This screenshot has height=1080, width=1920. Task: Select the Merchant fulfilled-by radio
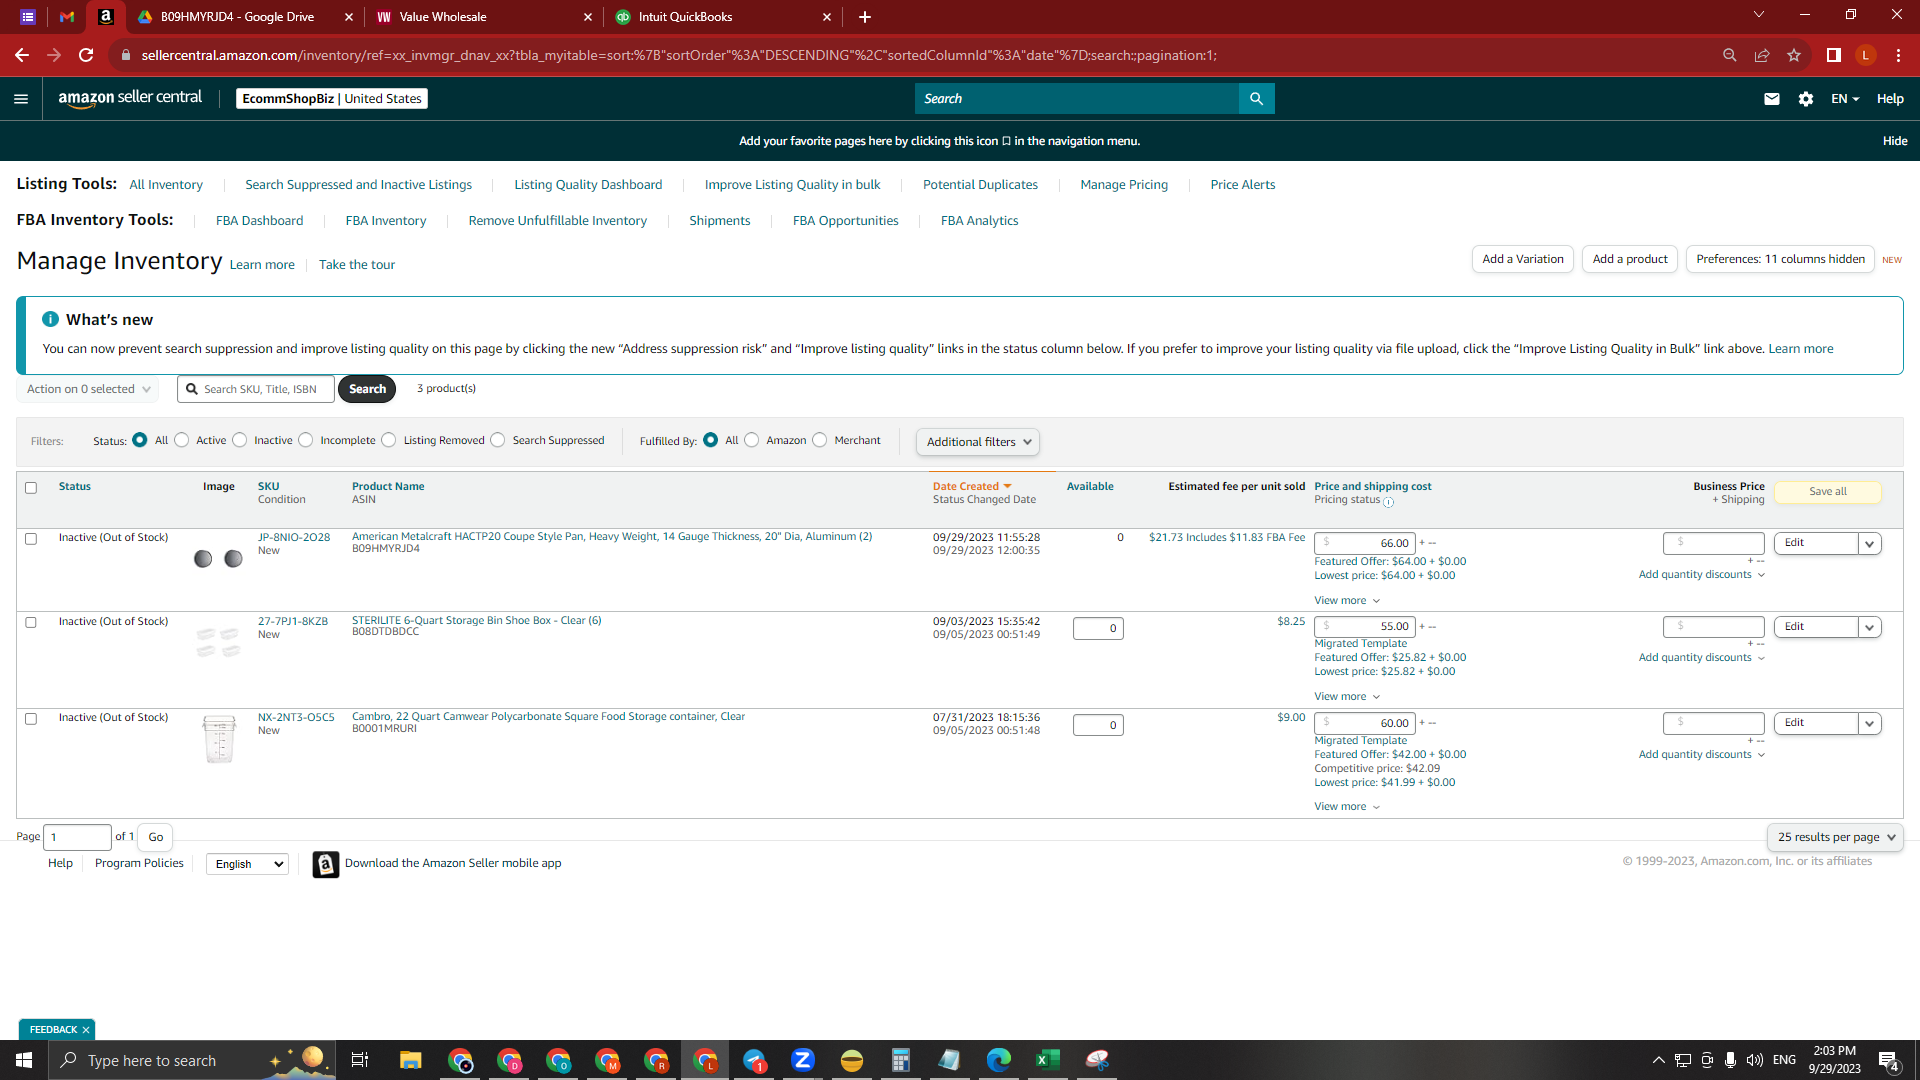pos(820,440)
